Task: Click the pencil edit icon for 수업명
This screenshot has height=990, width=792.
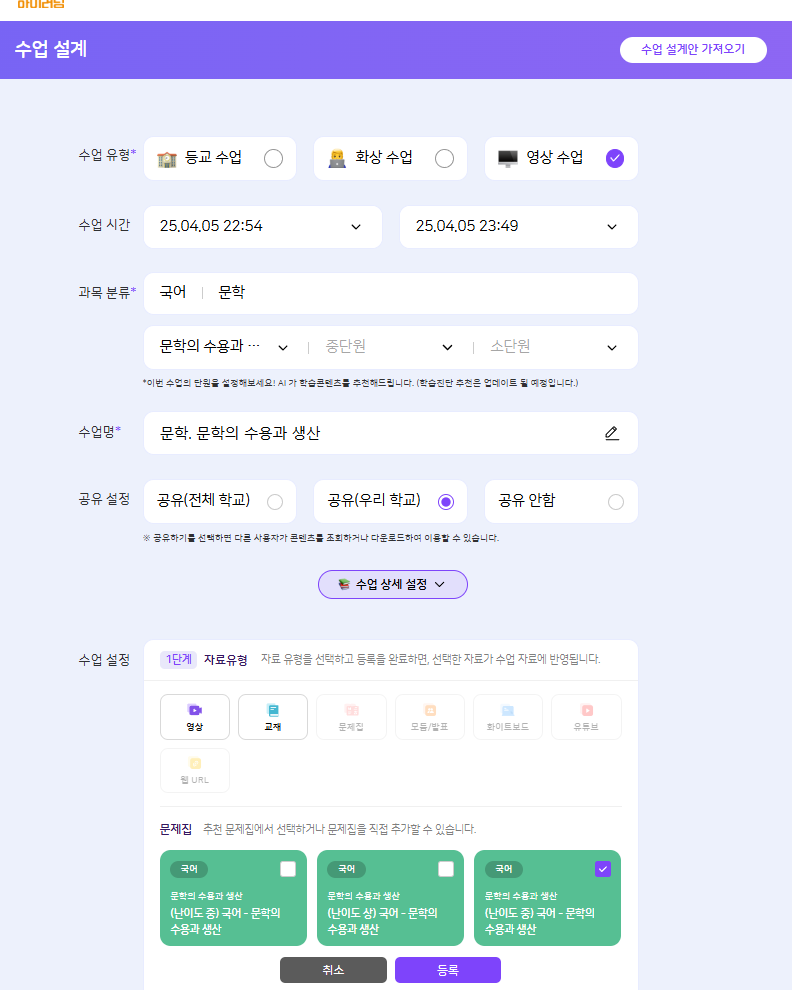Action: click(x=612, y=433)
